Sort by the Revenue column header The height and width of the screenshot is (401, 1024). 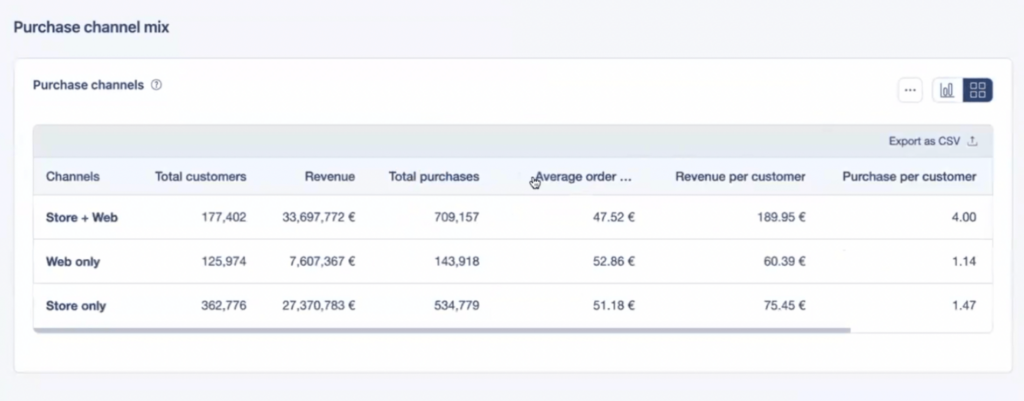point(330,177)
